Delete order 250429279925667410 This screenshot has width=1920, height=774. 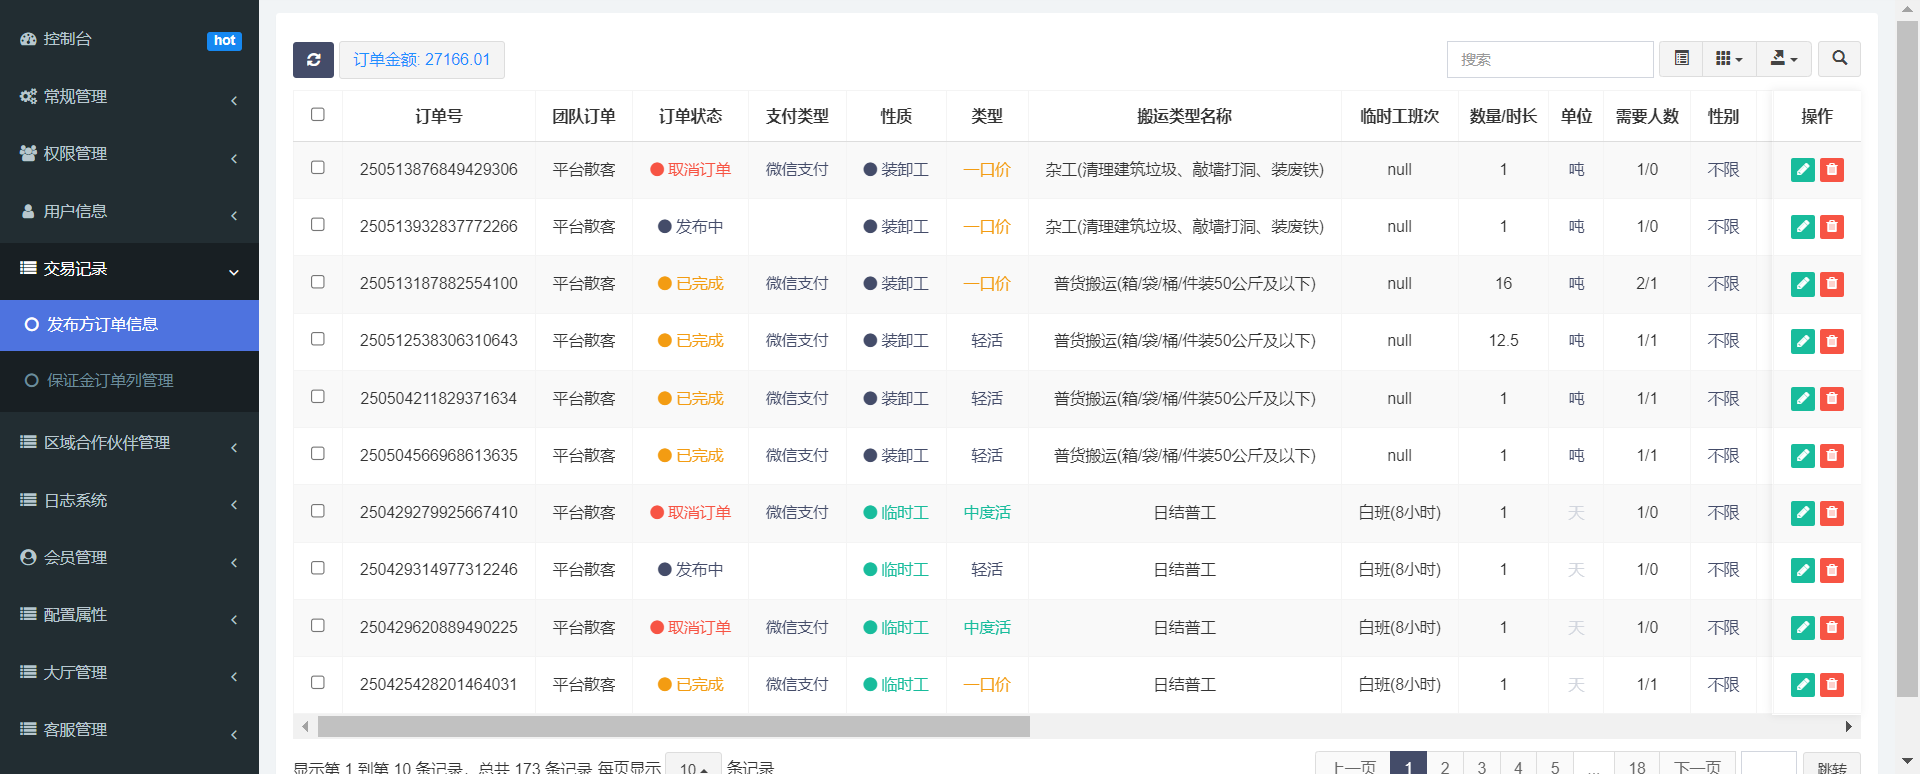[1832, 513]
